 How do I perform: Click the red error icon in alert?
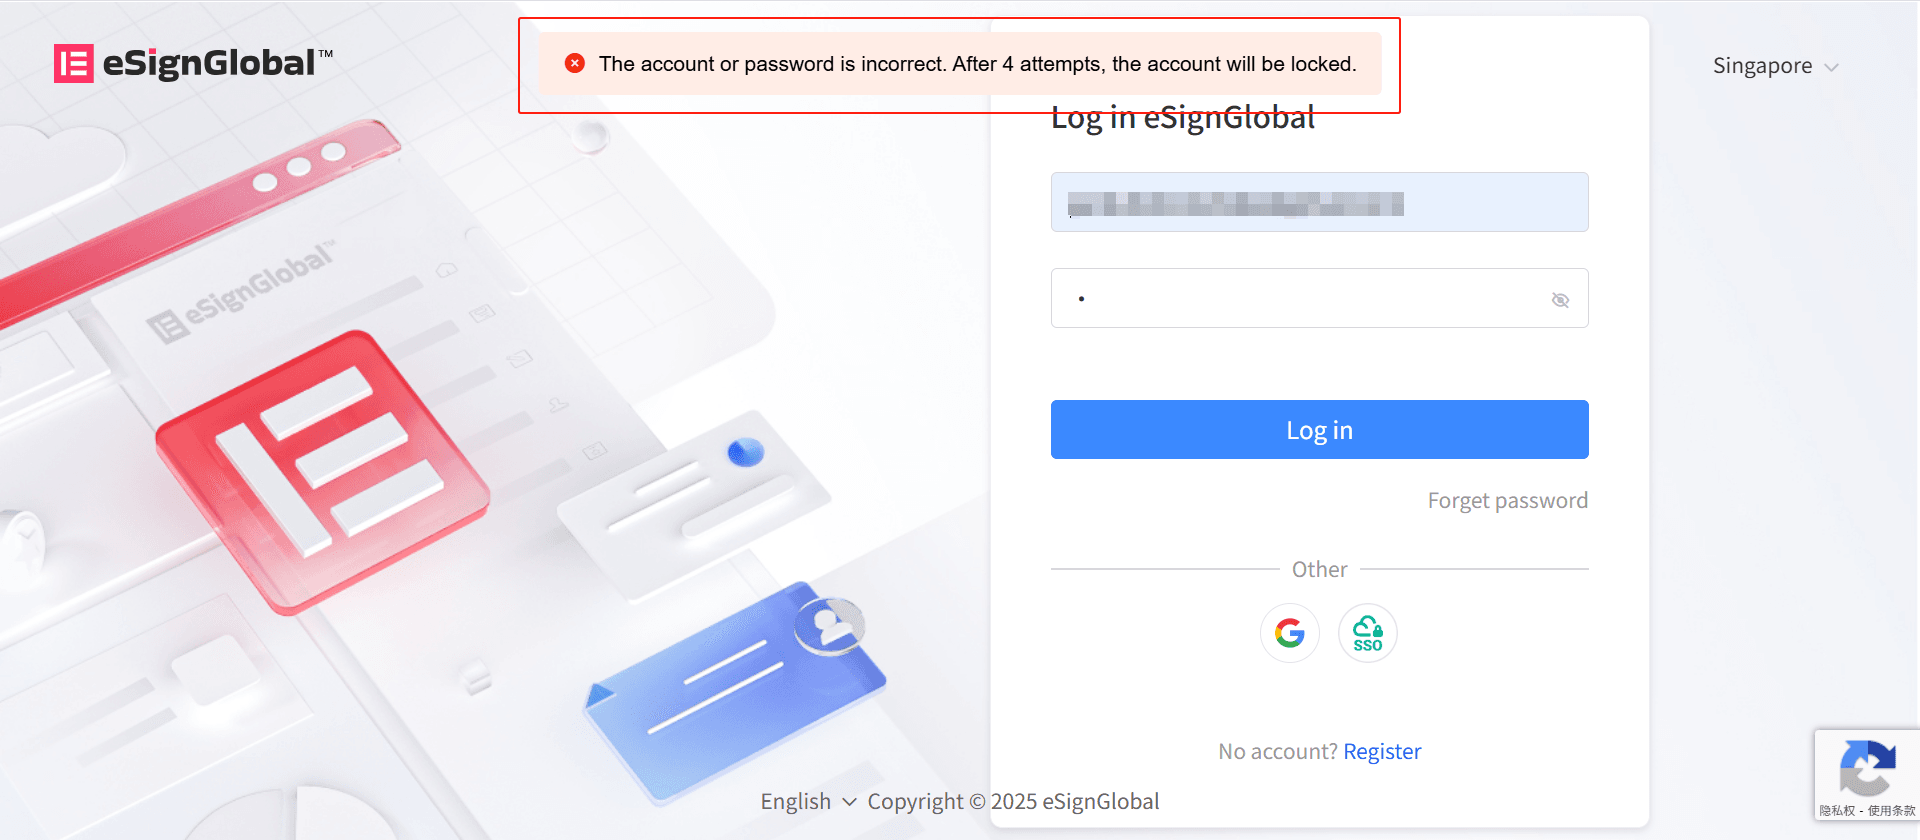click(x=575, y=63)
